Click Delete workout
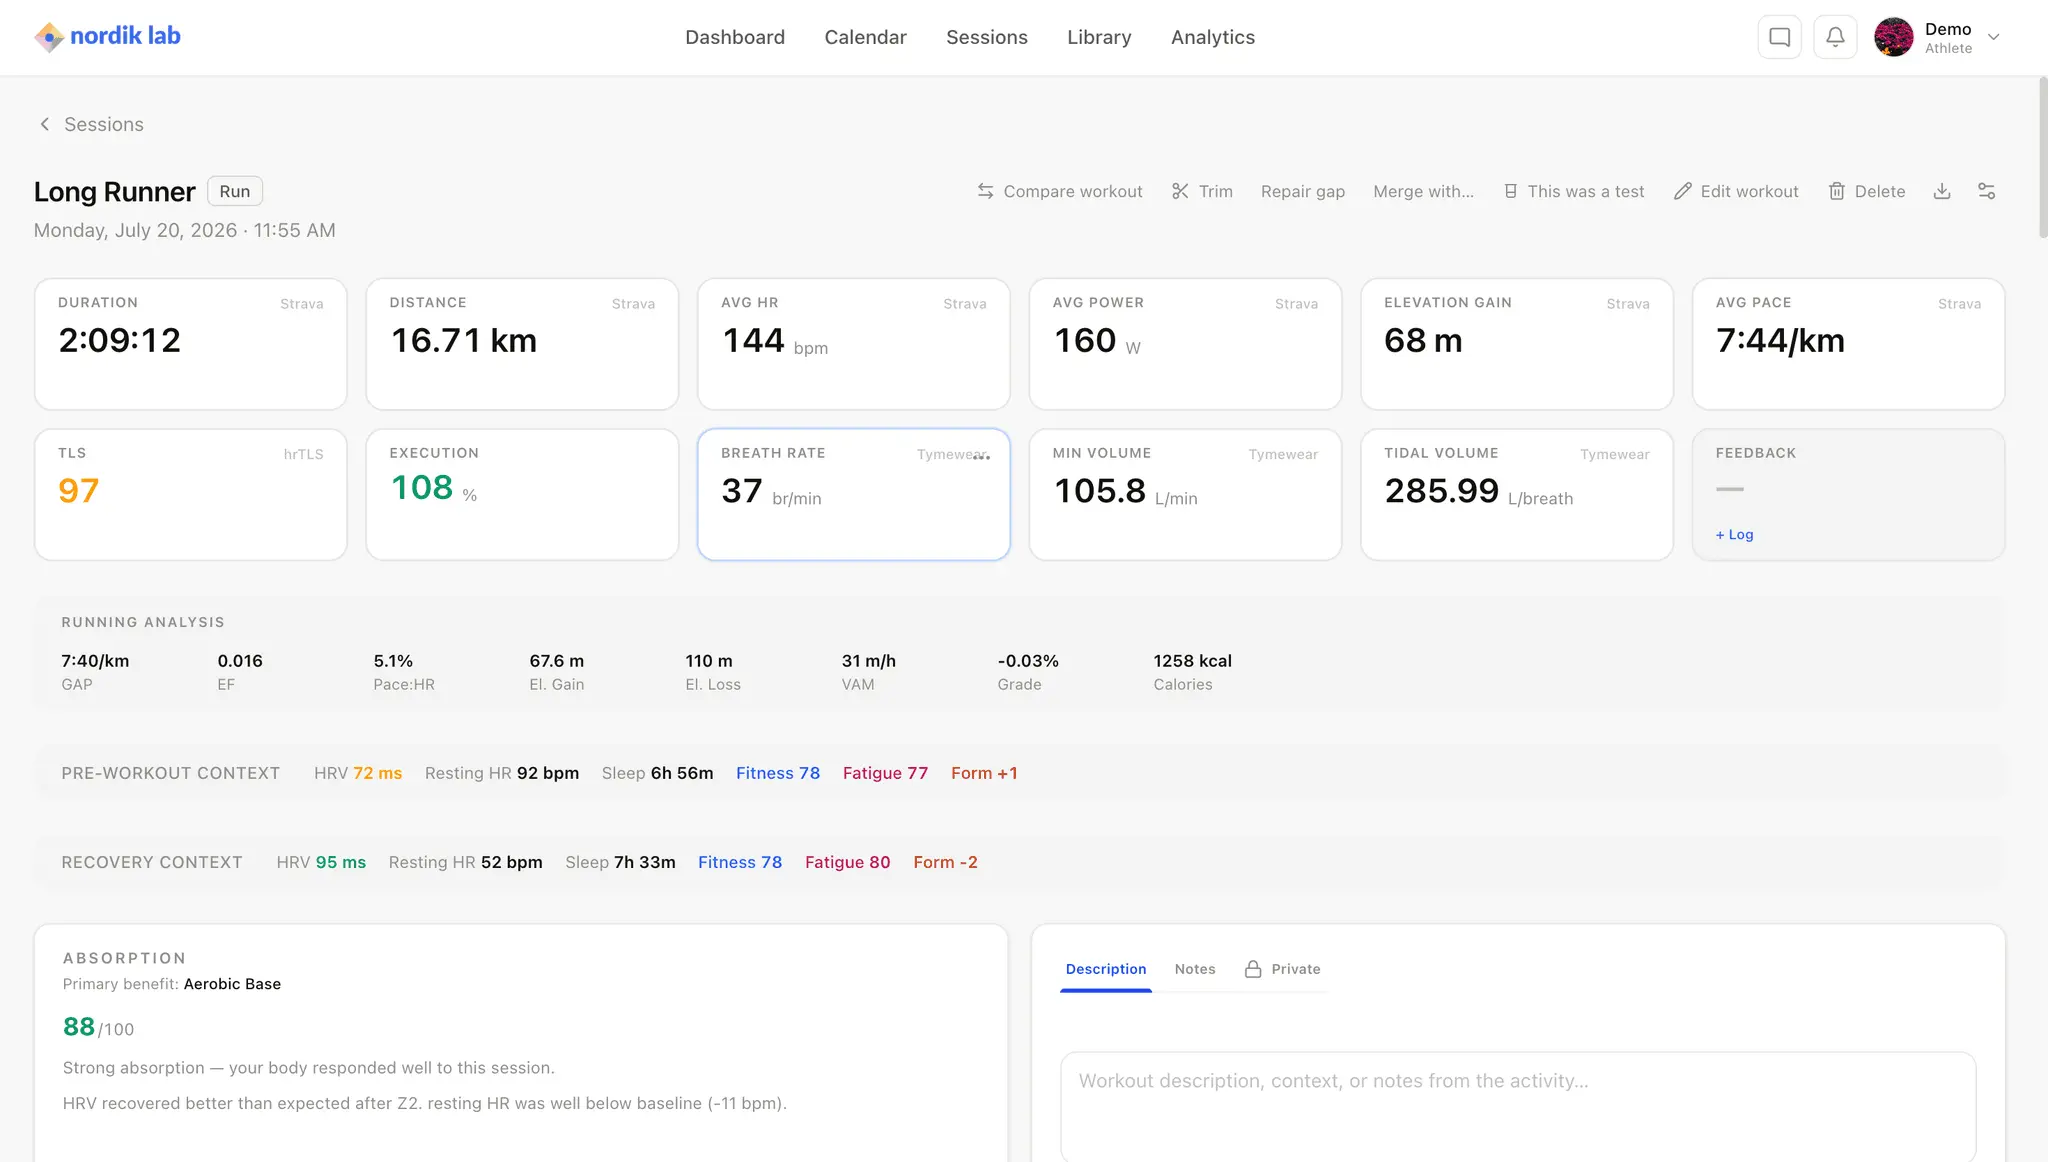Screen dimensions: 2048x1162 click(x=1866, y=191)
